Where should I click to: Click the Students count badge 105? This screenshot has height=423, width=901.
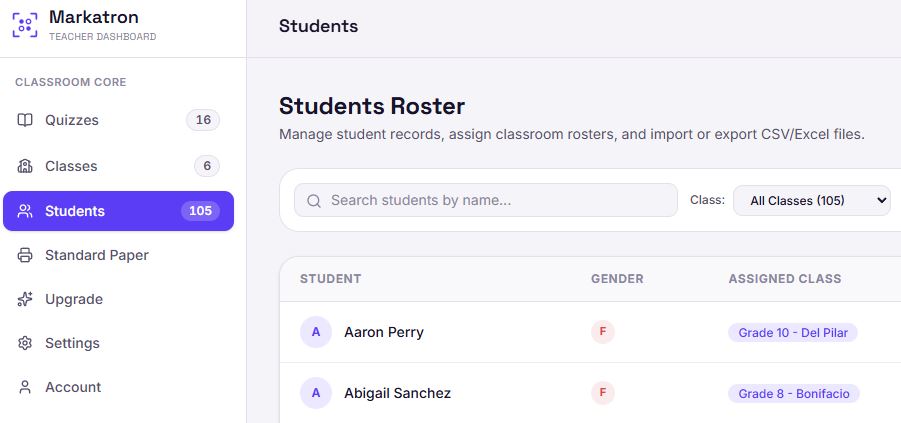(x=201, y=211)
